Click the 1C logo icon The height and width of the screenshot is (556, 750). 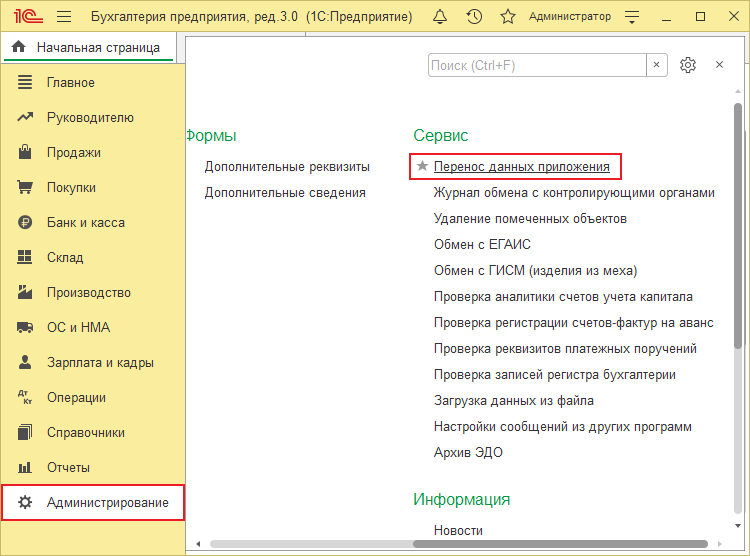click(x=28, y=16)
